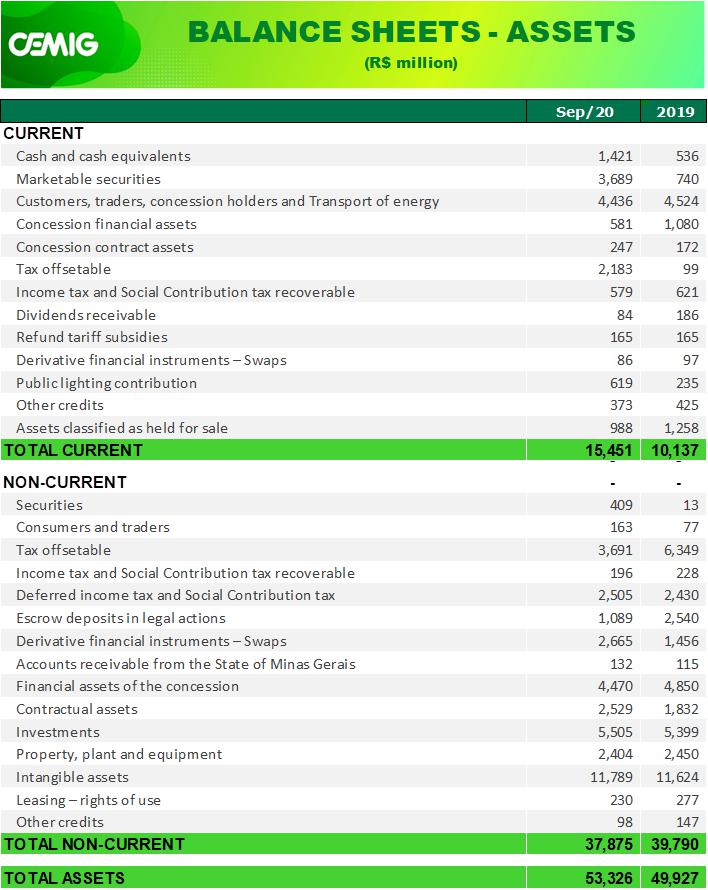Screen dimensions: 708x890
Task: Select the 'CURRENT' section heading
Action: 44,133
